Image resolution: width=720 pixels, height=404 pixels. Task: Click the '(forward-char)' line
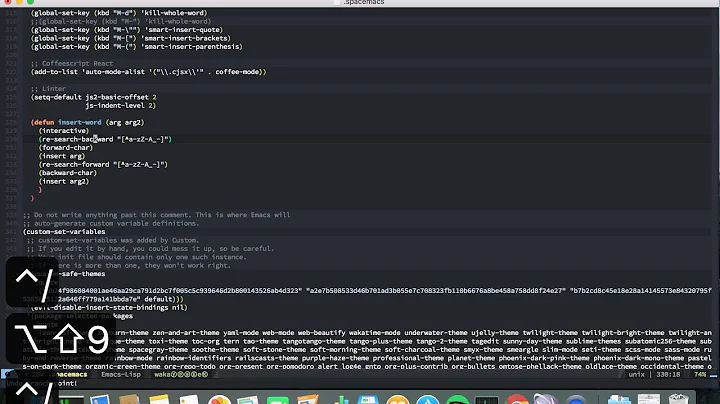click(x=66, y=147)
